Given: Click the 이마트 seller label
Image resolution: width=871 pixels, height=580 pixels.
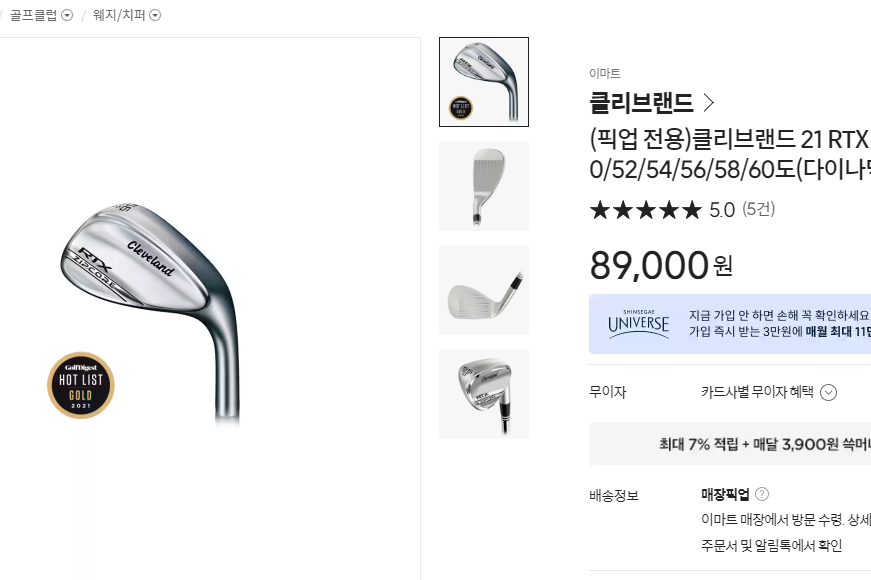Looking at the screenshot, I should point(605,73).
